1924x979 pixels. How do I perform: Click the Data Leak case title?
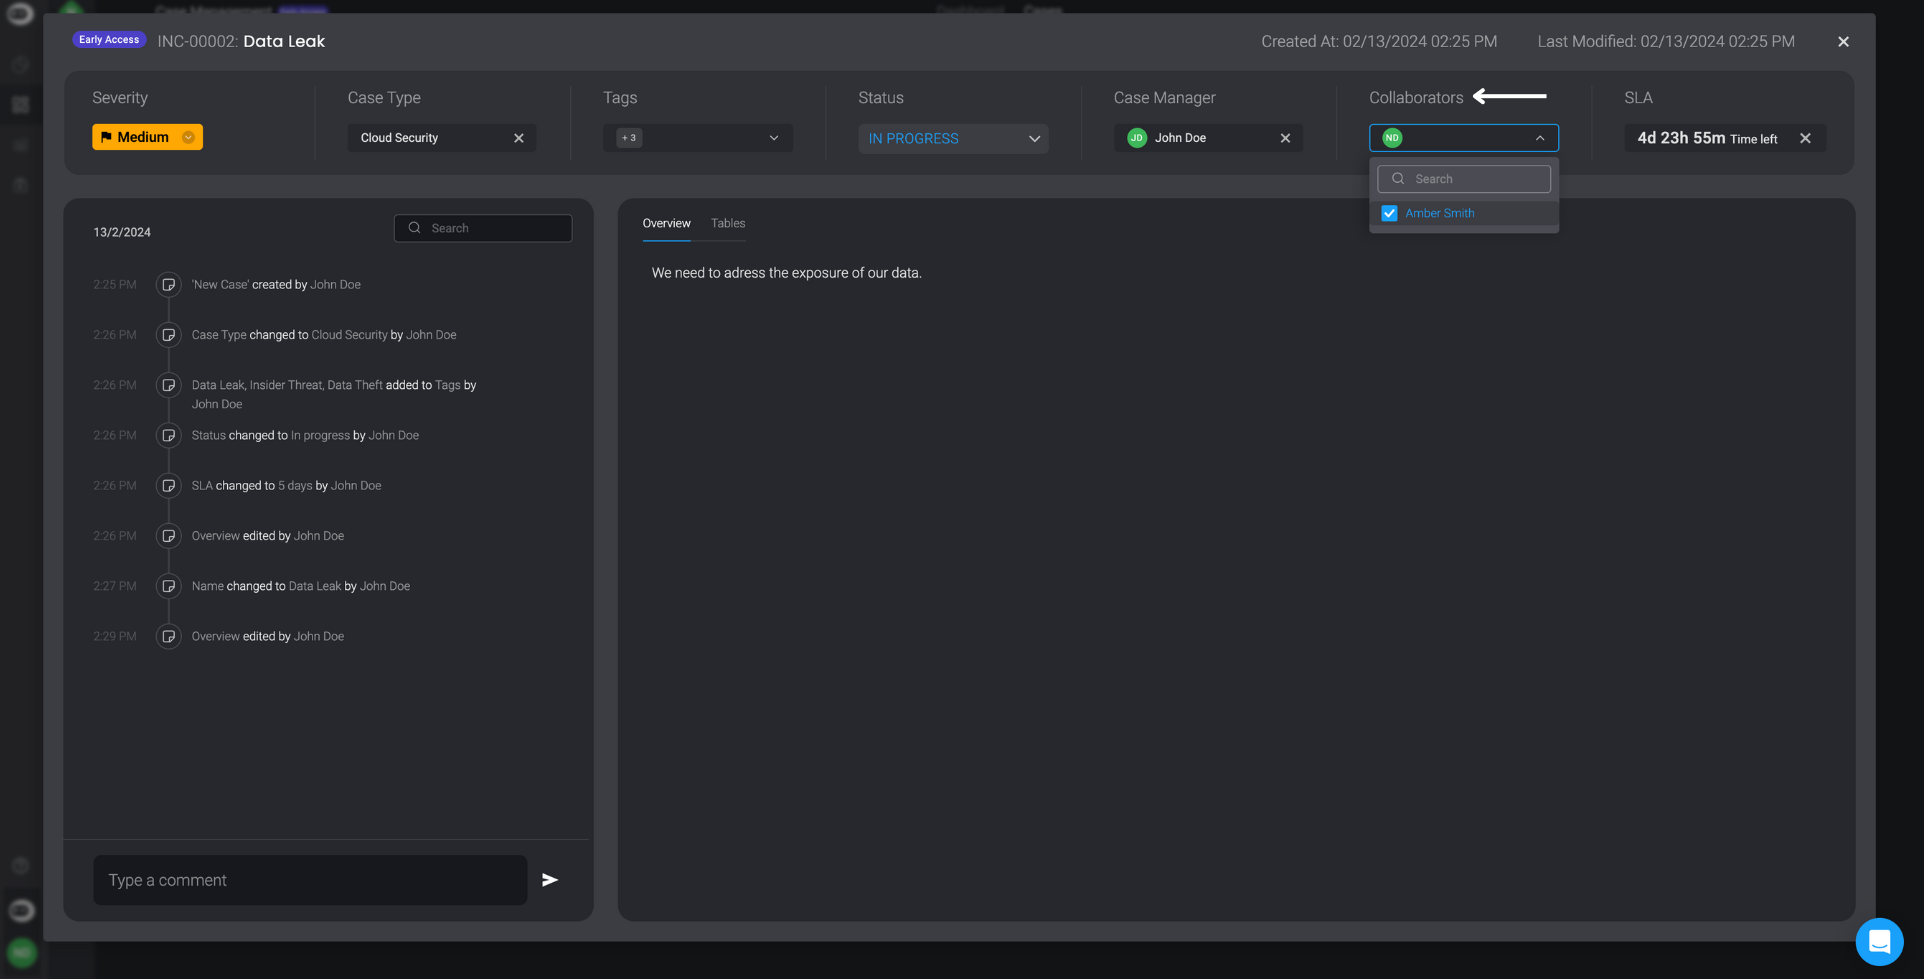[284, 41]
